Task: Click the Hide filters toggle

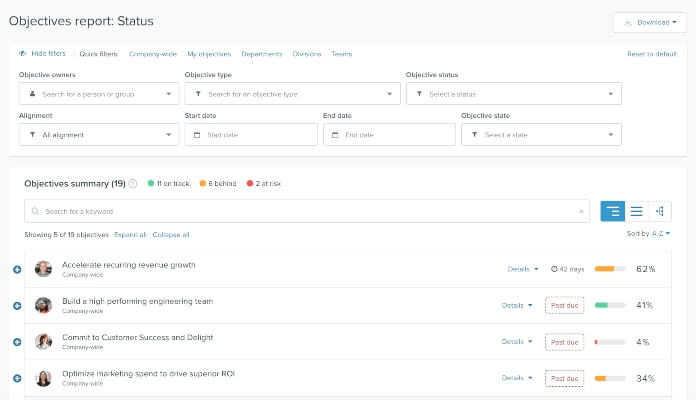Action: (44, 54)
